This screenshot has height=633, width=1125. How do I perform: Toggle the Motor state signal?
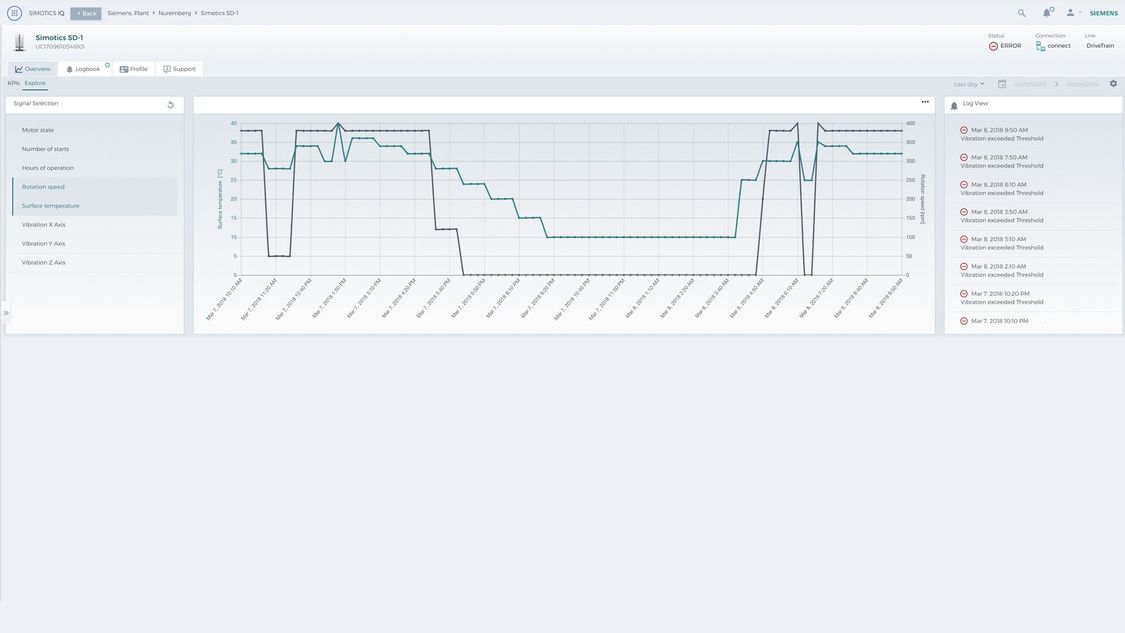[x=95, y=130]
